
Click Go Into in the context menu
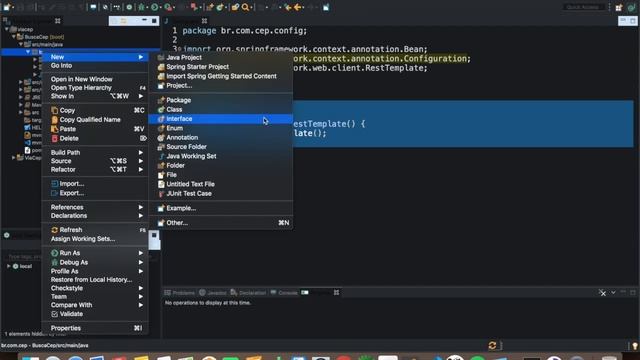click(x=95, y=66)
